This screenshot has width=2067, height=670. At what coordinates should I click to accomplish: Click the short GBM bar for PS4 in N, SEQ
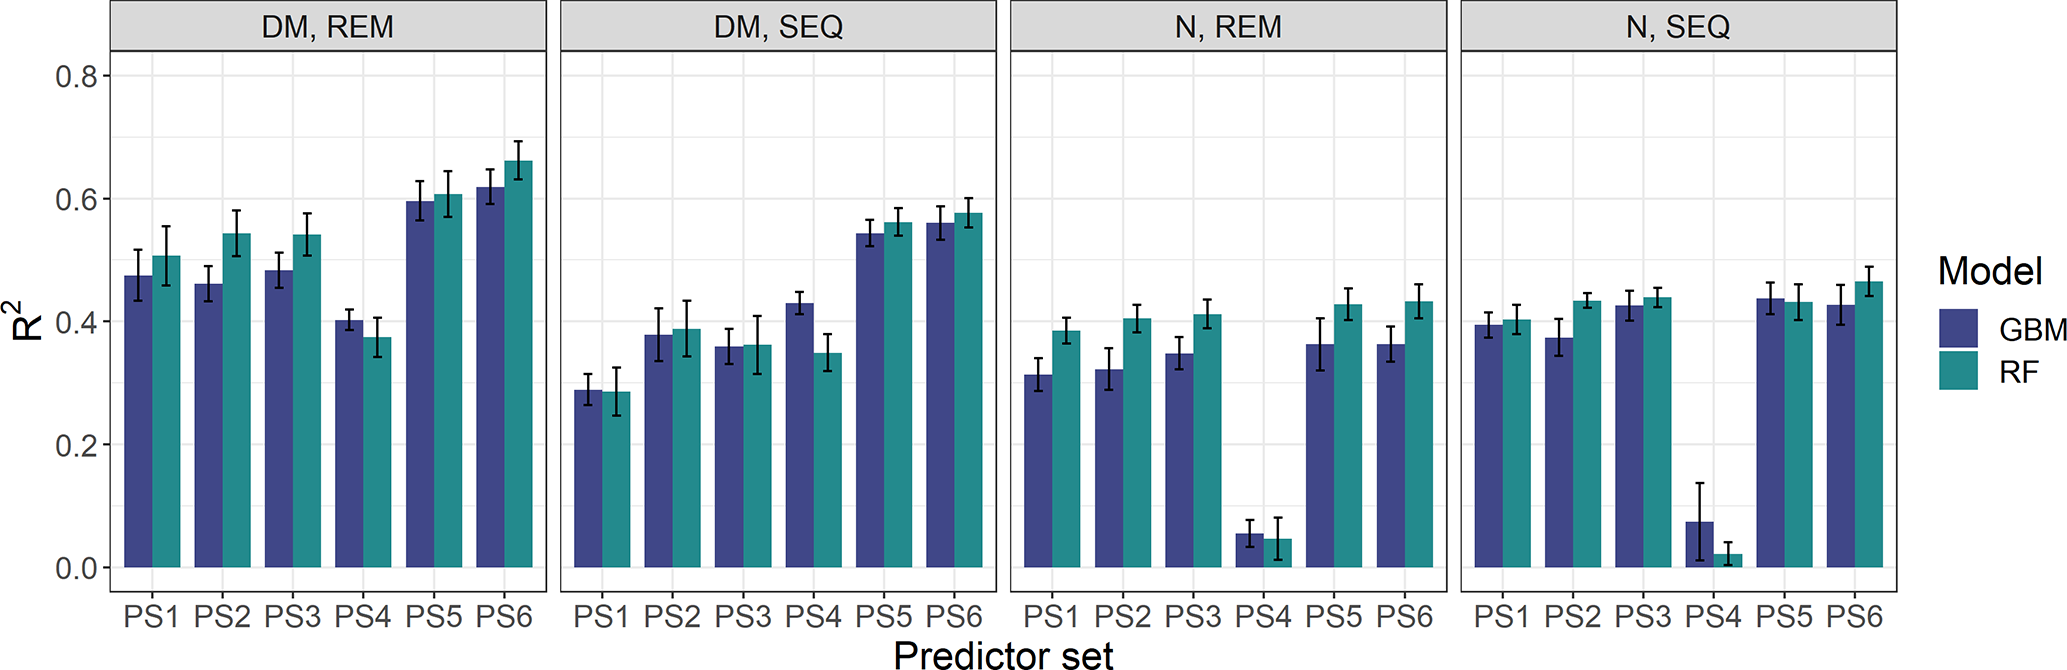click(1699, 545)
